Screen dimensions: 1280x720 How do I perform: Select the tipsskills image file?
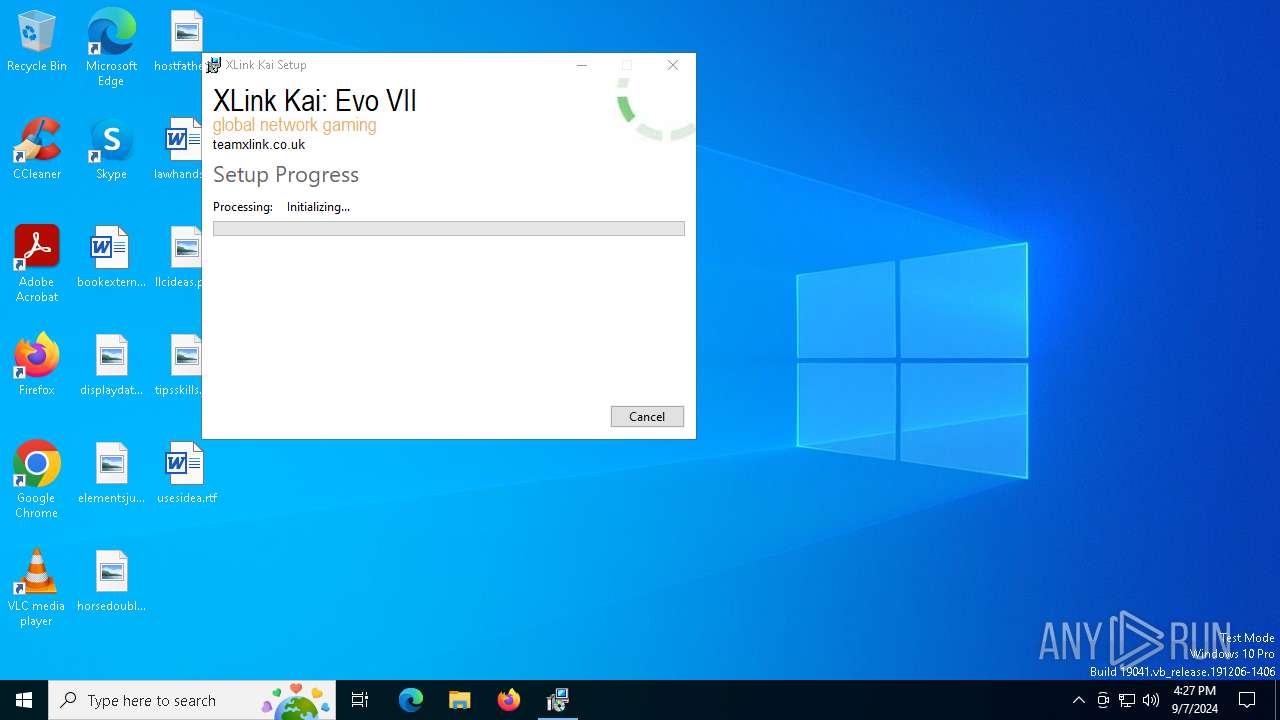pos(180,366)
